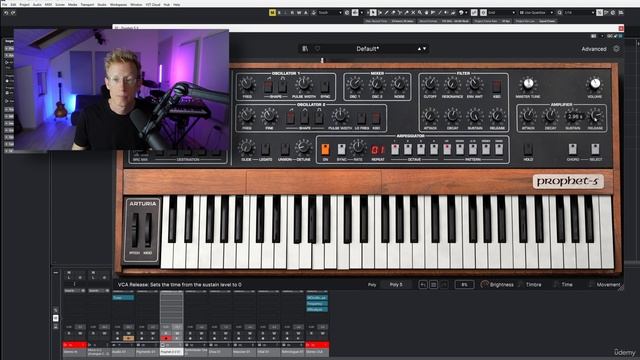This screenshot has height=360, width=640.
Task: Click the Mixer Noise knob
Action: (399, 84)
